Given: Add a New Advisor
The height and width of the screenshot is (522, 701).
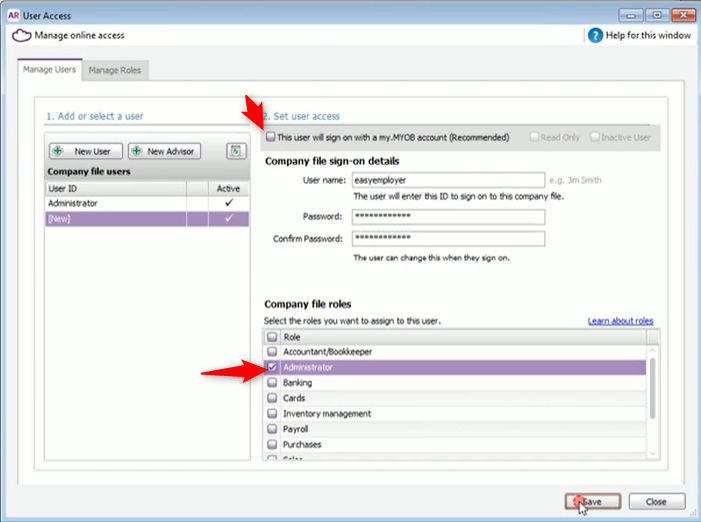Looking at the screenshot, I should (x=165, y=151).
